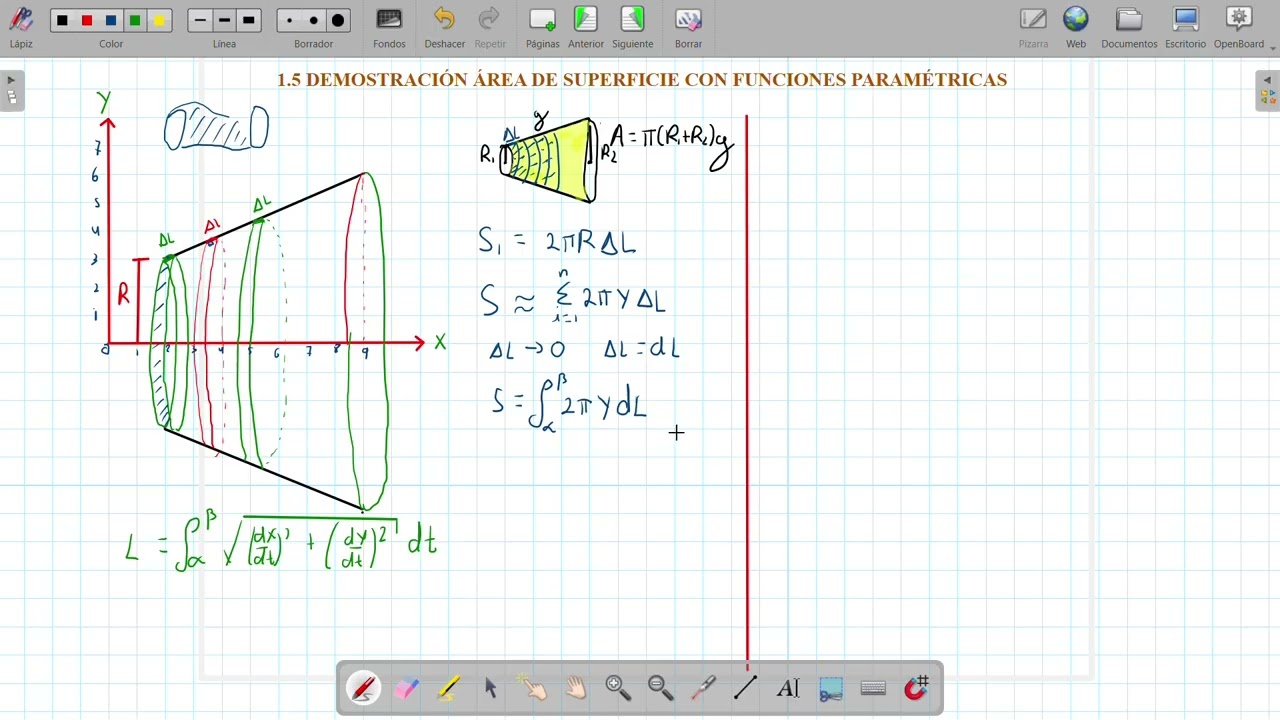The width and height of the screenshot is (1280, 720).
Task: Select the interact pointing finger tool
Action: pyautogui.click(x=533, y=688)
